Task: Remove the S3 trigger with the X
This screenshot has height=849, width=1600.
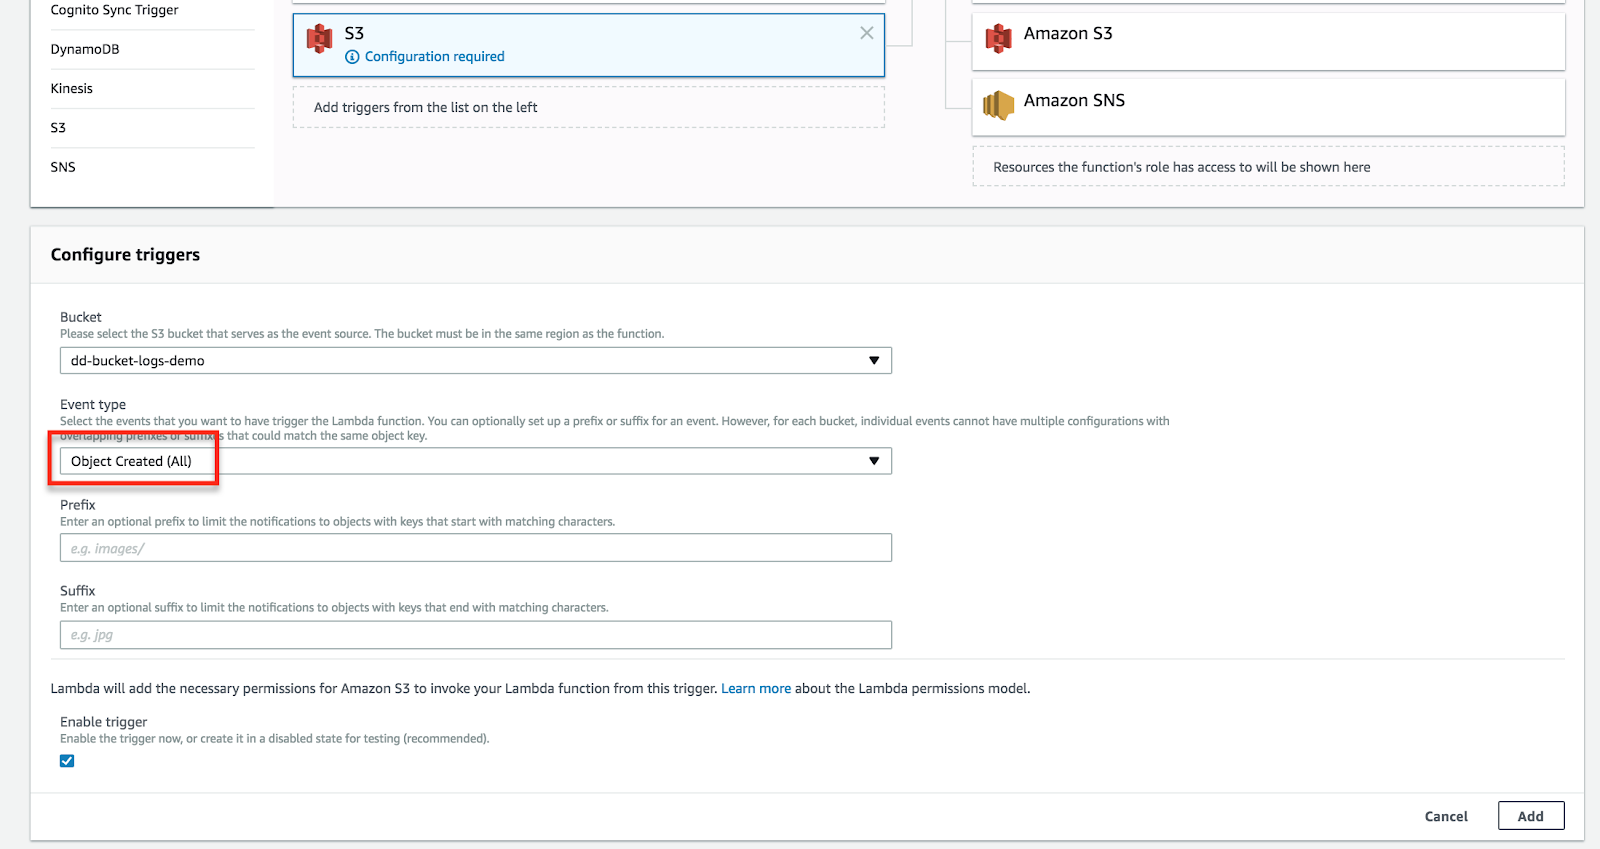Action: click(866, 33)
